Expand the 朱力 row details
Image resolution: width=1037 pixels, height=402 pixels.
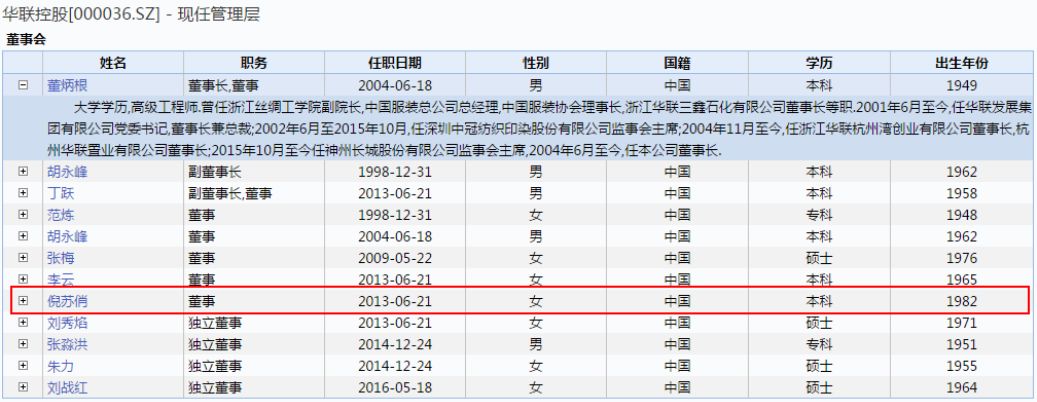(x=23, y=366)
